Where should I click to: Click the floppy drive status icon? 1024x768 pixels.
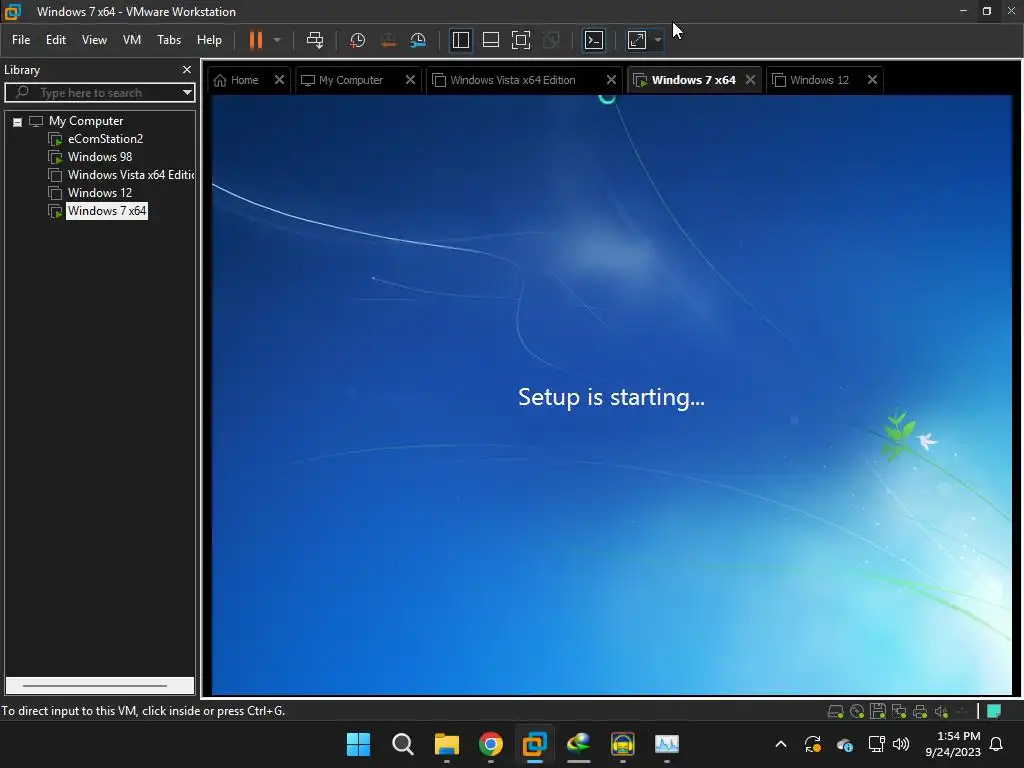pyautogui.click(x=878, y=711)
